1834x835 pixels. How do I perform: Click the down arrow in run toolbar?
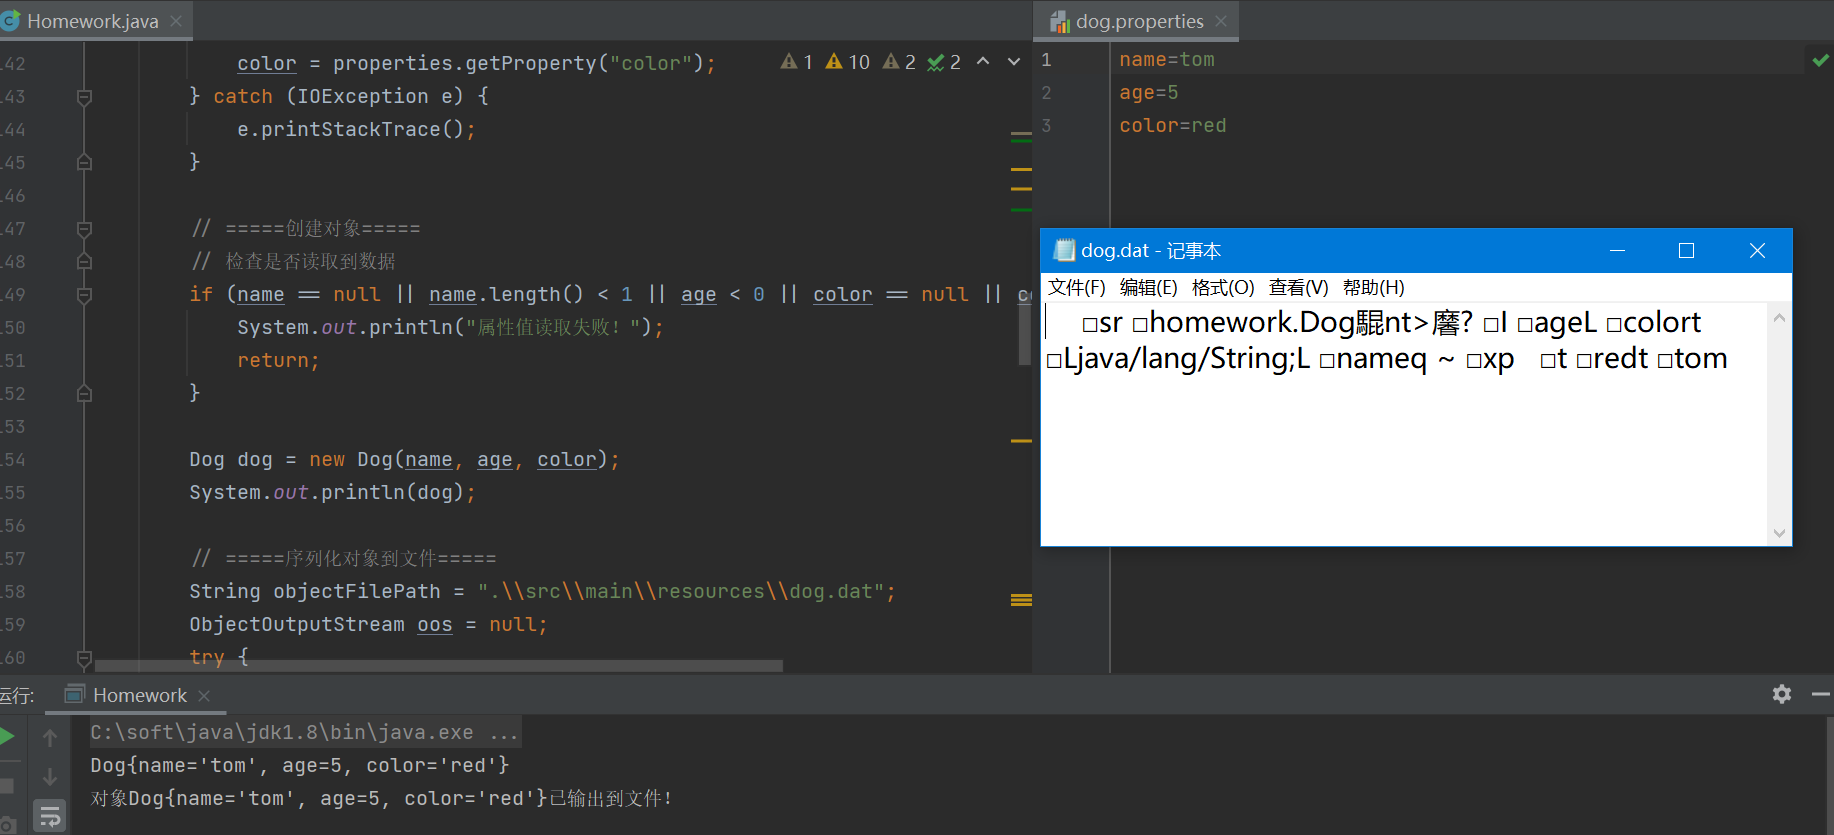click(x=50, y=777)
